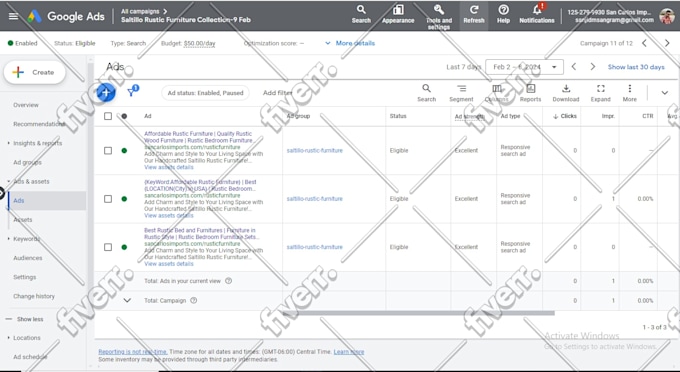
Task: Toggle status dot of Affordable Rustic Furniture ad
Action: (x=124, y=150)
